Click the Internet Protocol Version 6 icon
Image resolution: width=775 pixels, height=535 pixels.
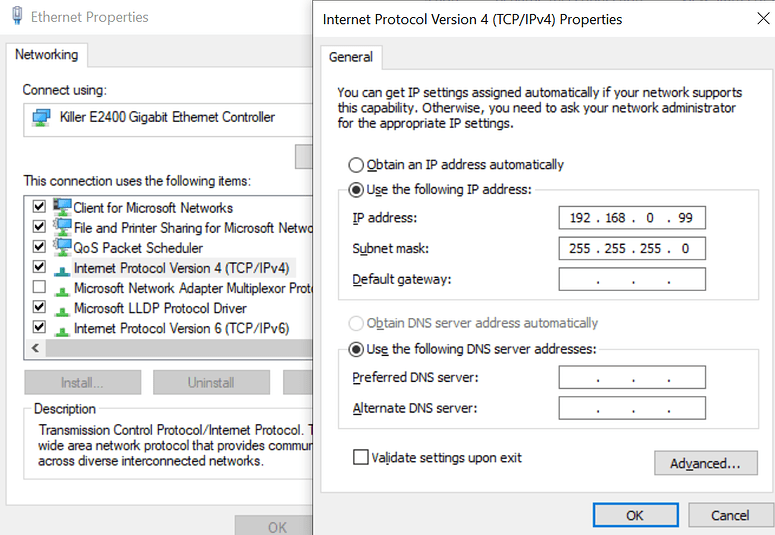[x=62, y=328]
